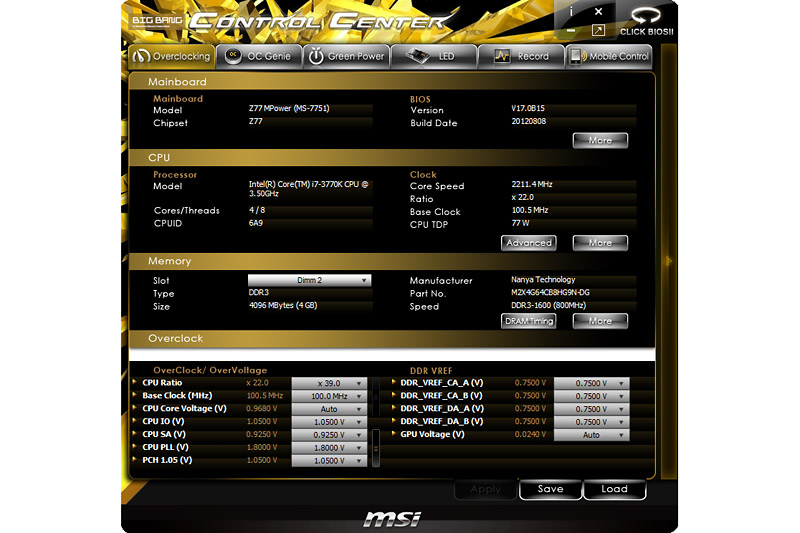Click the Load profile button
The width and height of the screenshot is (800, 533).
(614, 489)
